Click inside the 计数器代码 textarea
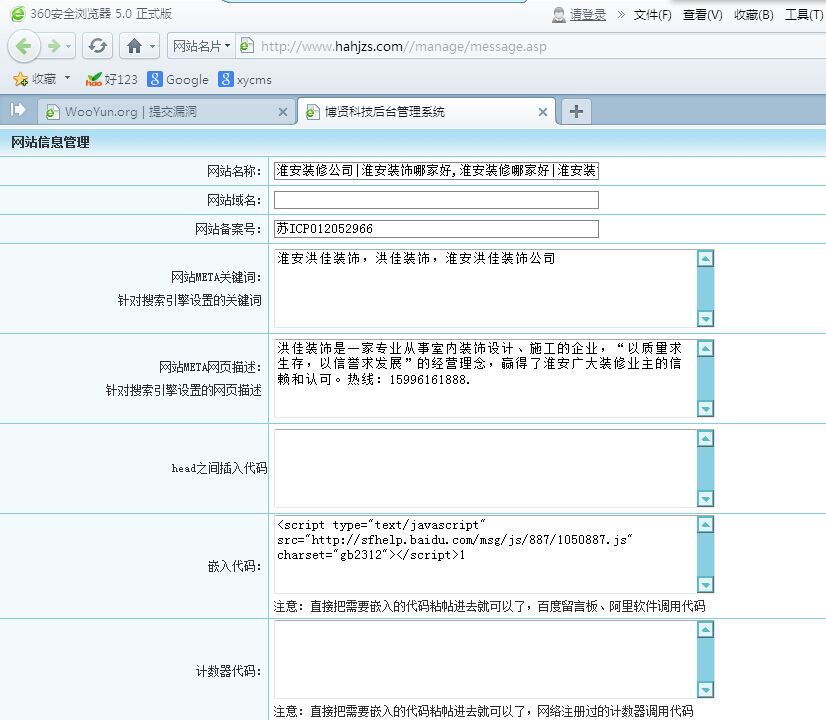Image resolution: width=826 pixels, height=720 pixels. coord(486,660)
